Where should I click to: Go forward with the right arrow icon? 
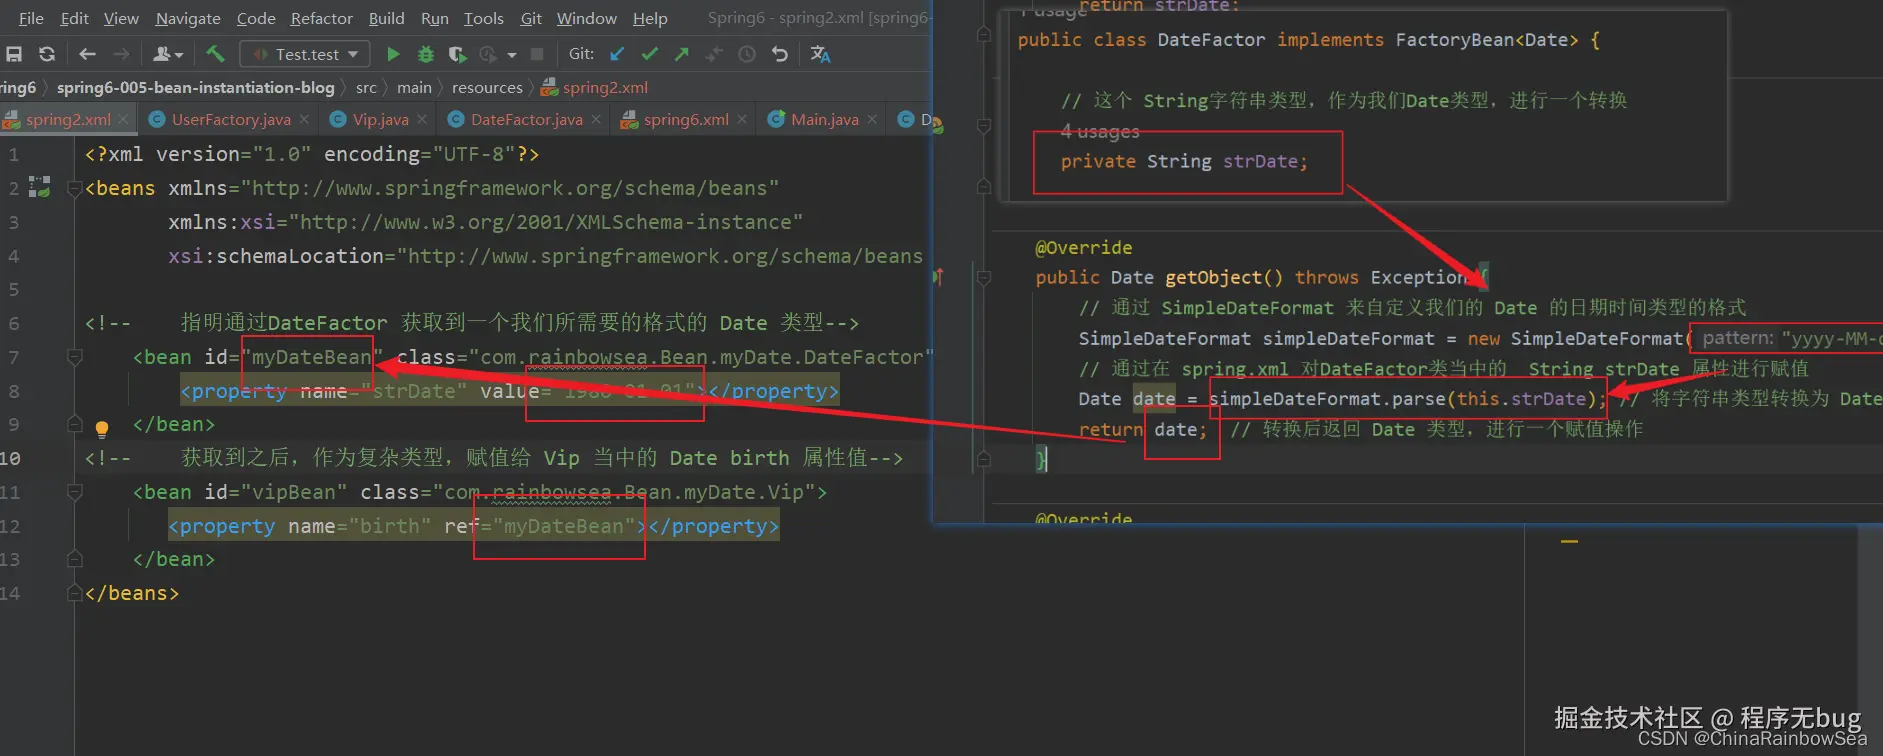tap(121, 54)
